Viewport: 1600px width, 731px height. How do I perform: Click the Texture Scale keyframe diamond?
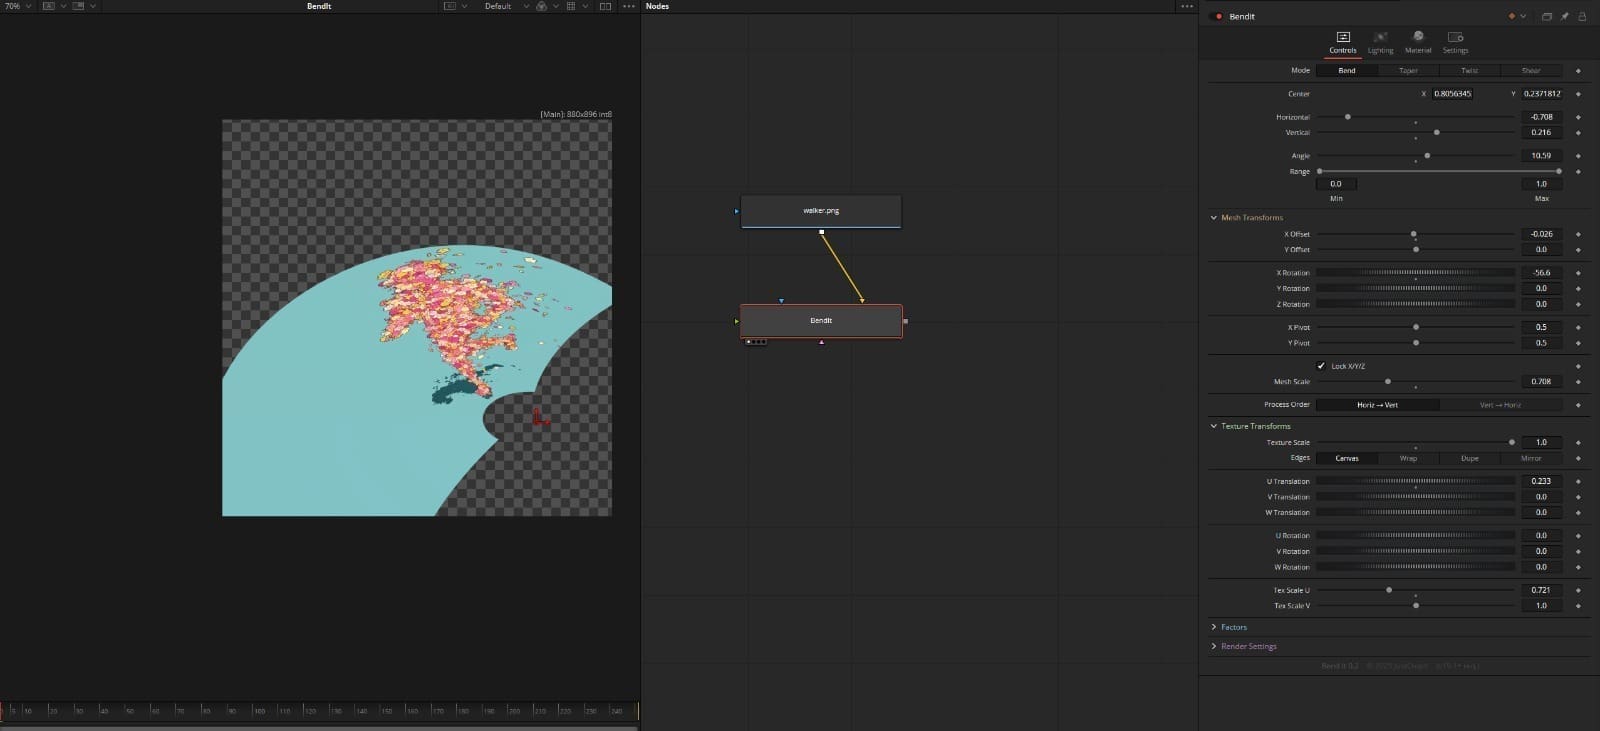[x=1578, y=443]
